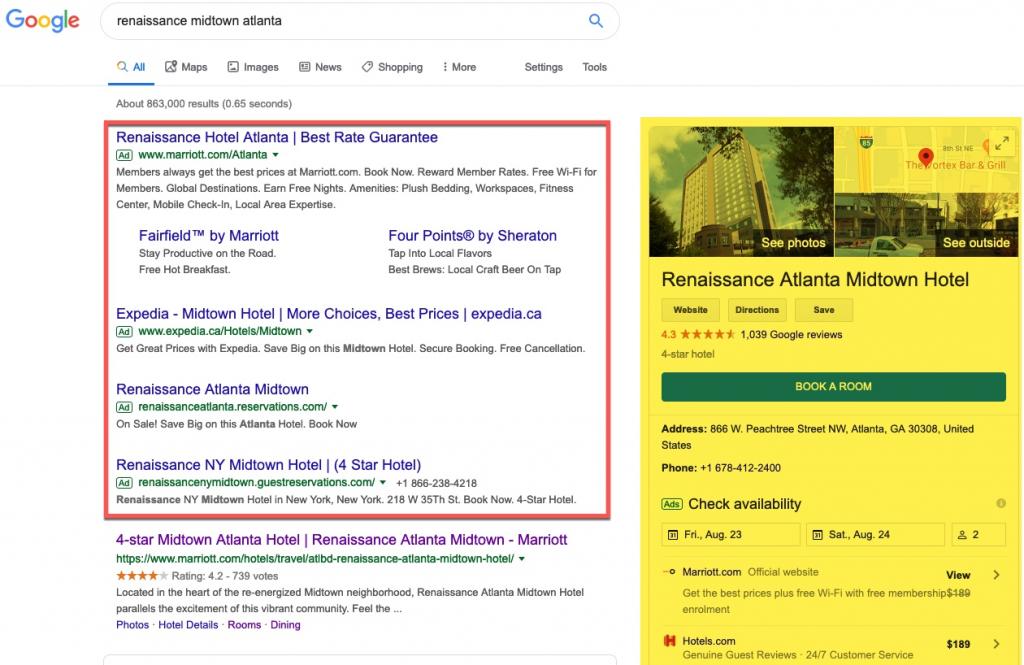Image resolution: width=1024 pixels, height=665 pixels.
Task: Open the Expedia Midtown Hotel ad
Action: pos(328,314)
